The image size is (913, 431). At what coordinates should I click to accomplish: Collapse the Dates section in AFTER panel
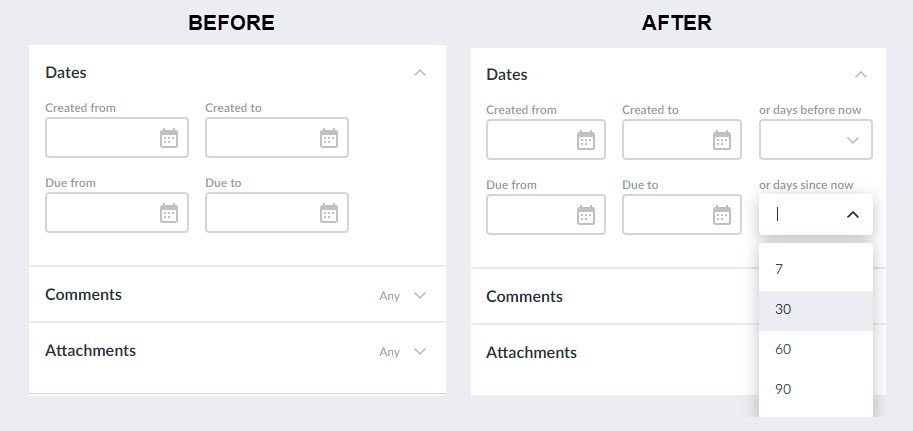click(x=861, y=75)
